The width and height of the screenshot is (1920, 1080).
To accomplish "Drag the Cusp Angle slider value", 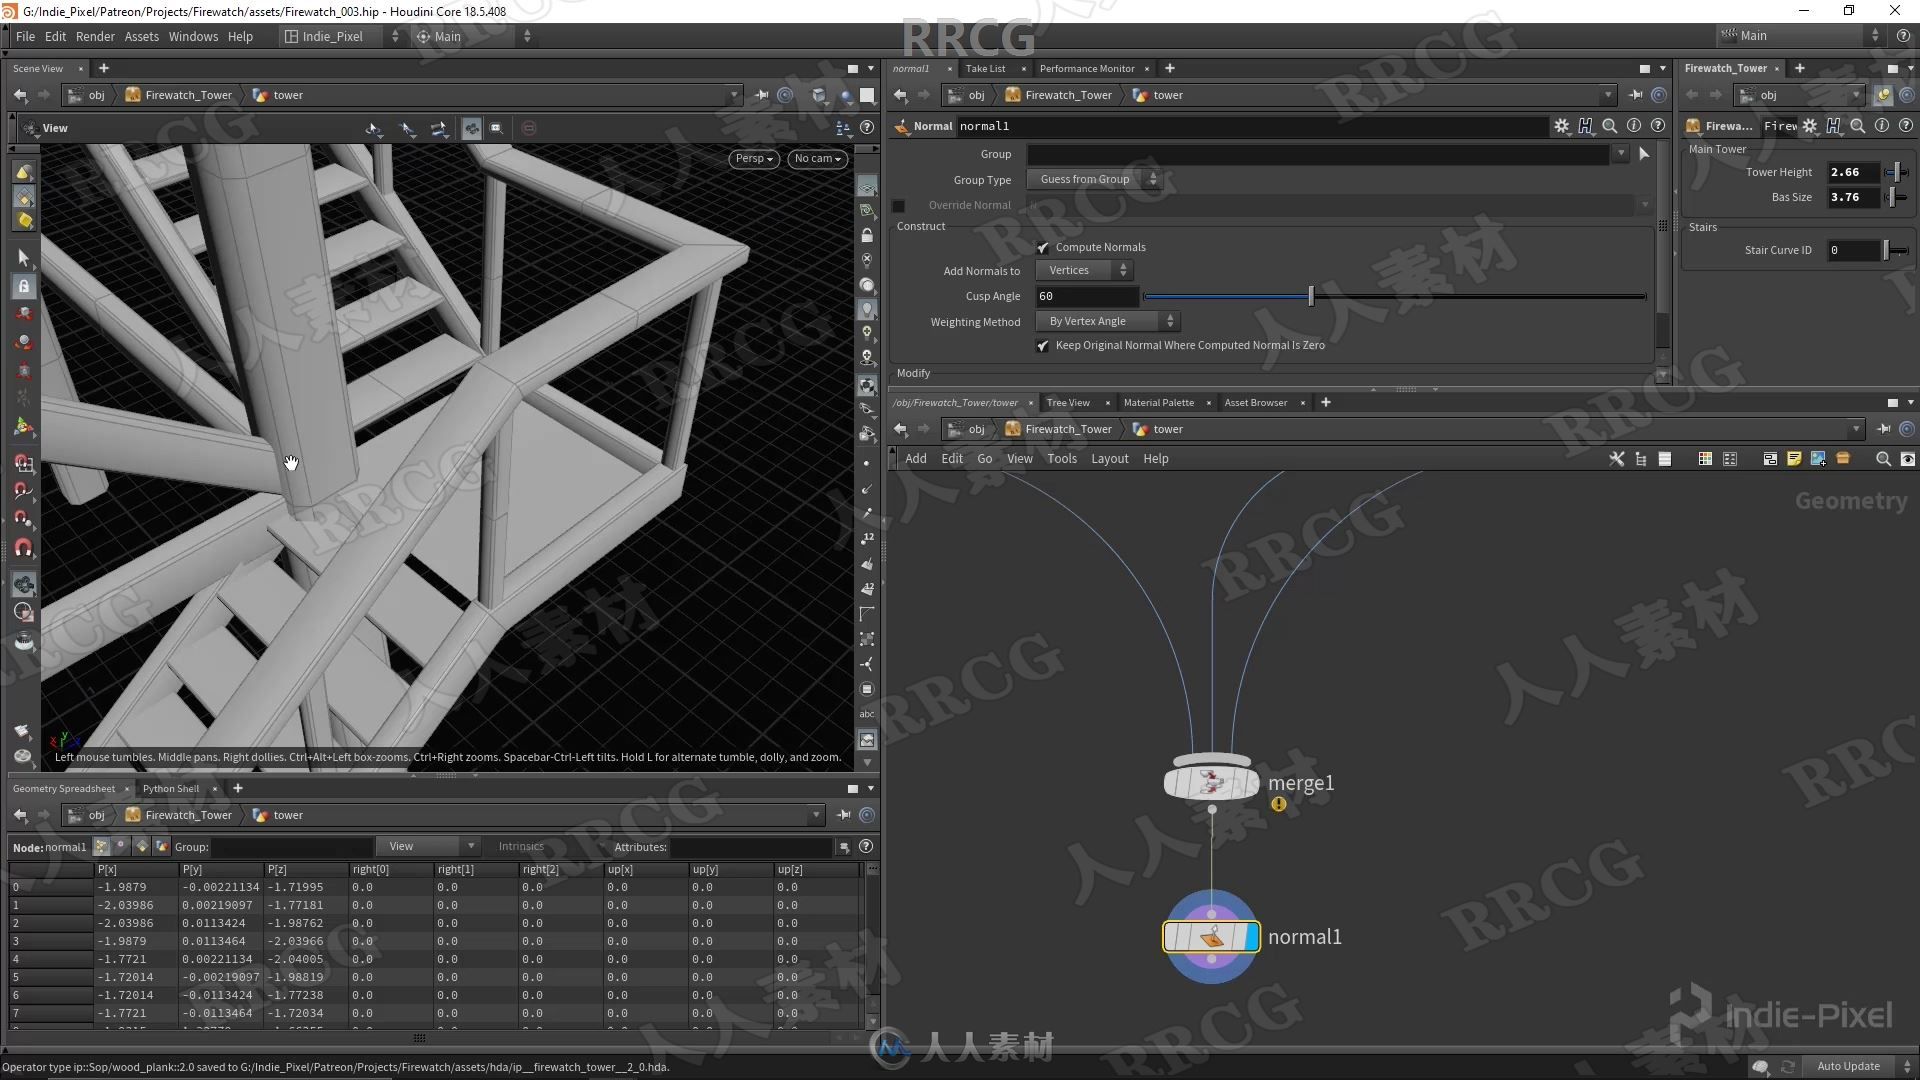I will click(1311, 295).
